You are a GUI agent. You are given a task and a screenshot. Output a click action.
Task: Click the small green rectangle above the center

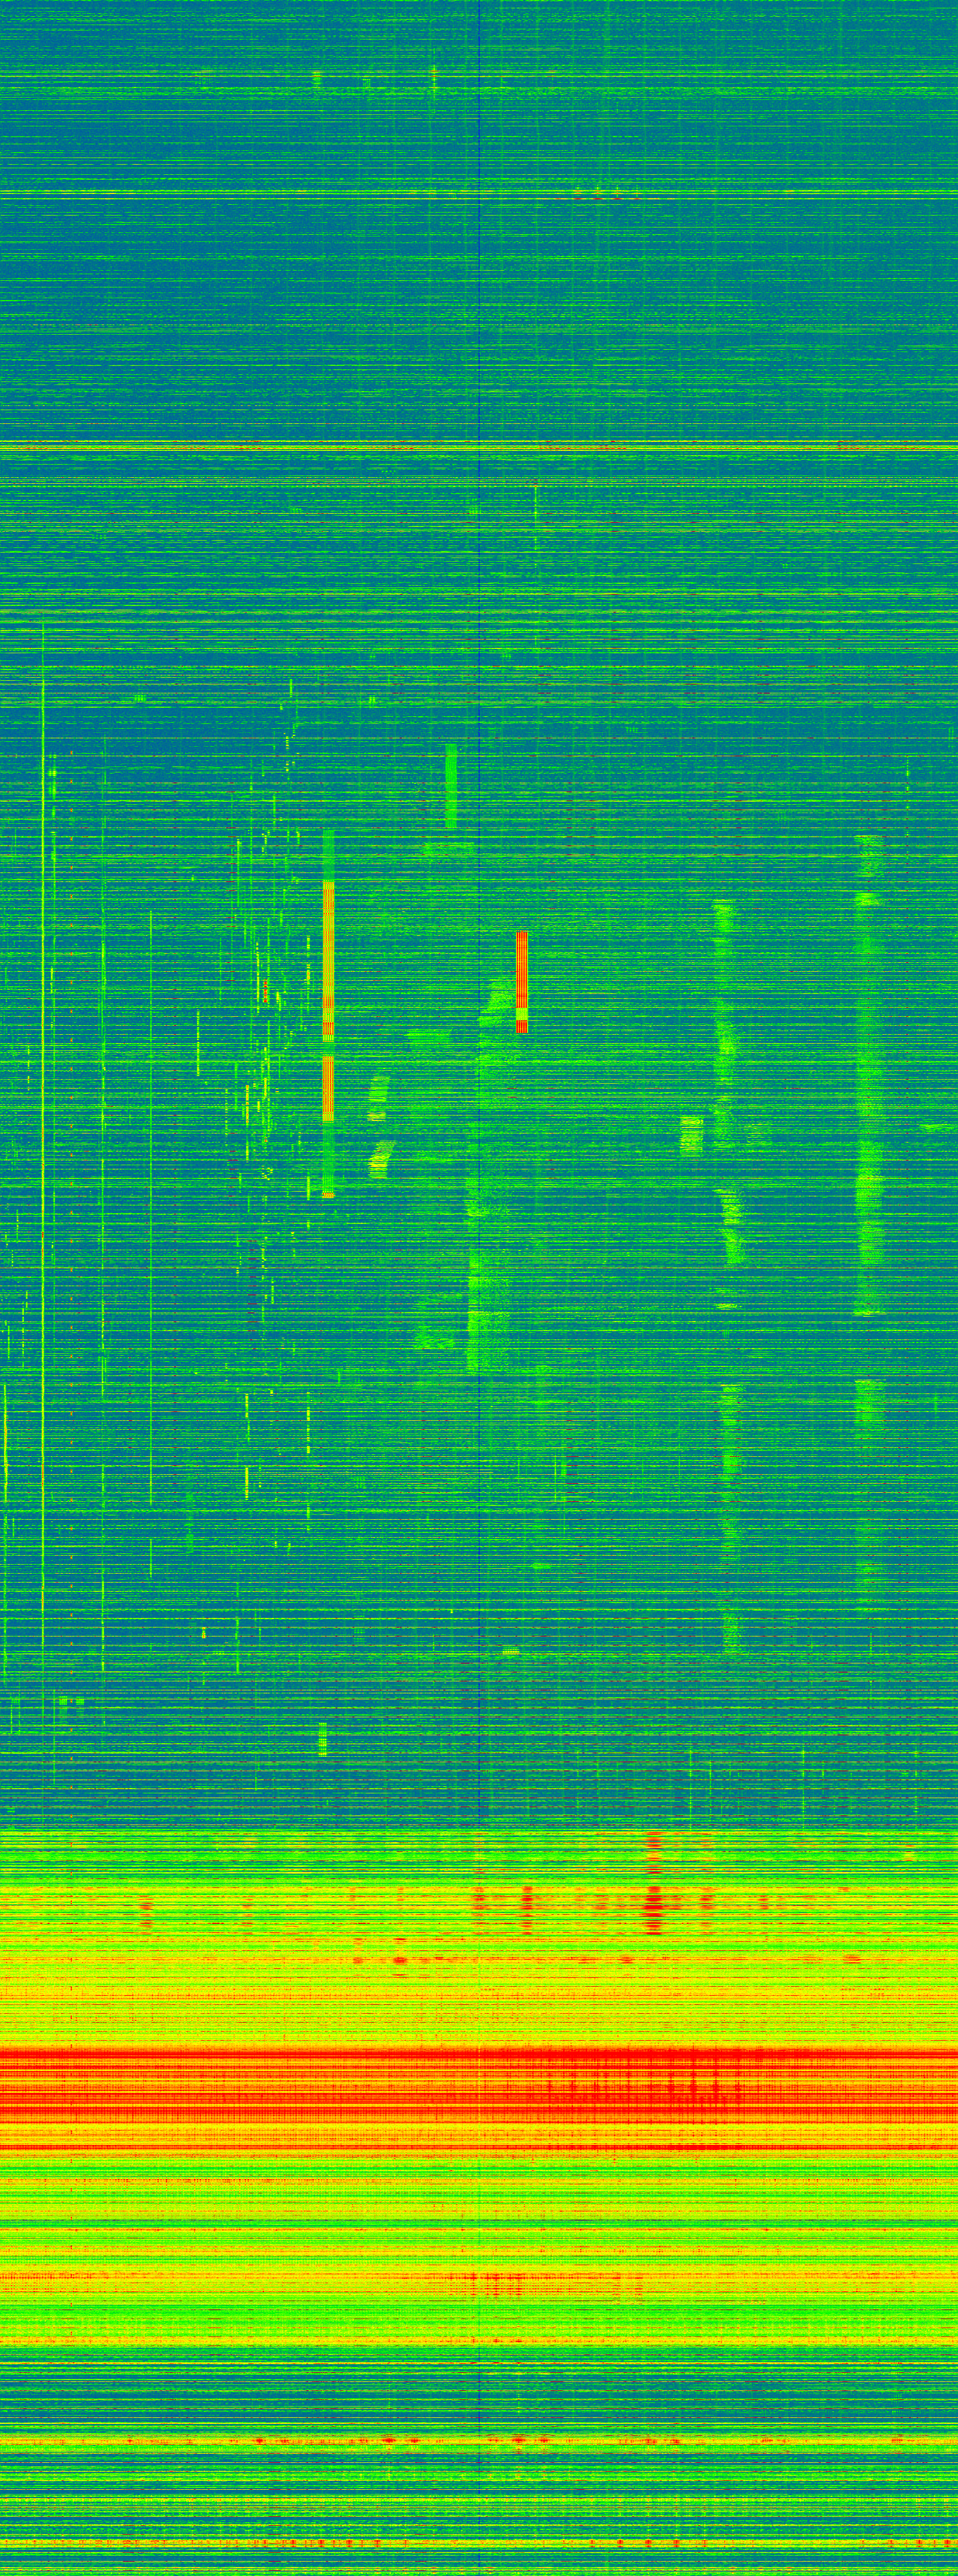451,786
